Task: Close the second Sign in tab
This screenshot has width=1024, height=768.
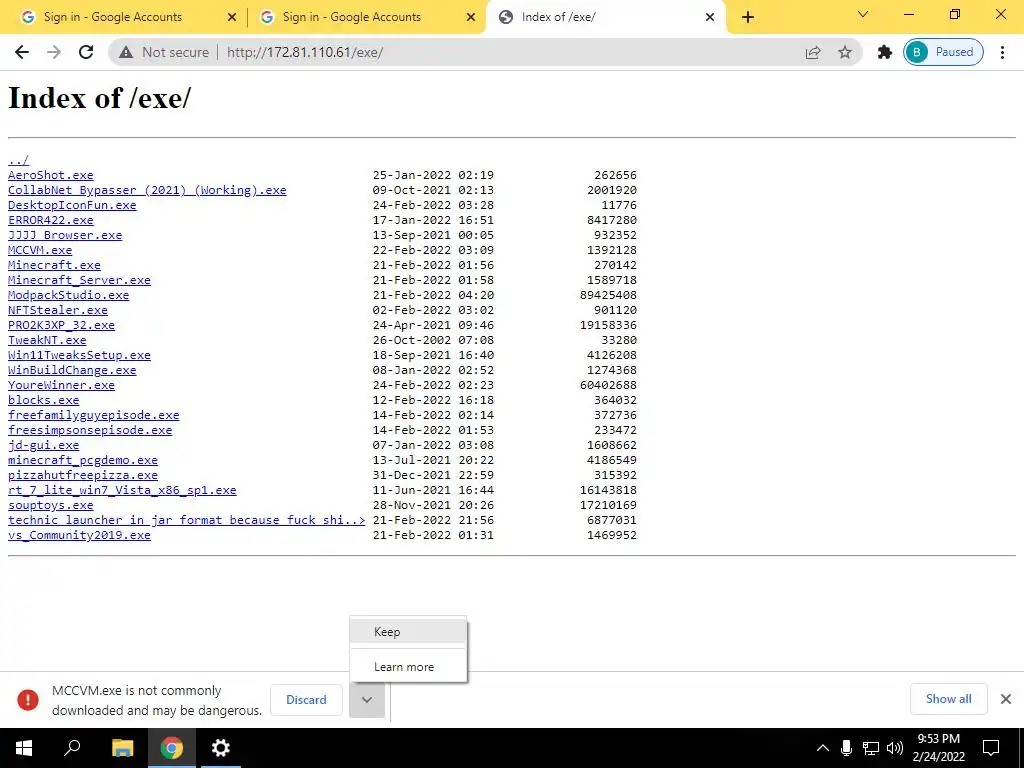Action: tap(471, 18)
